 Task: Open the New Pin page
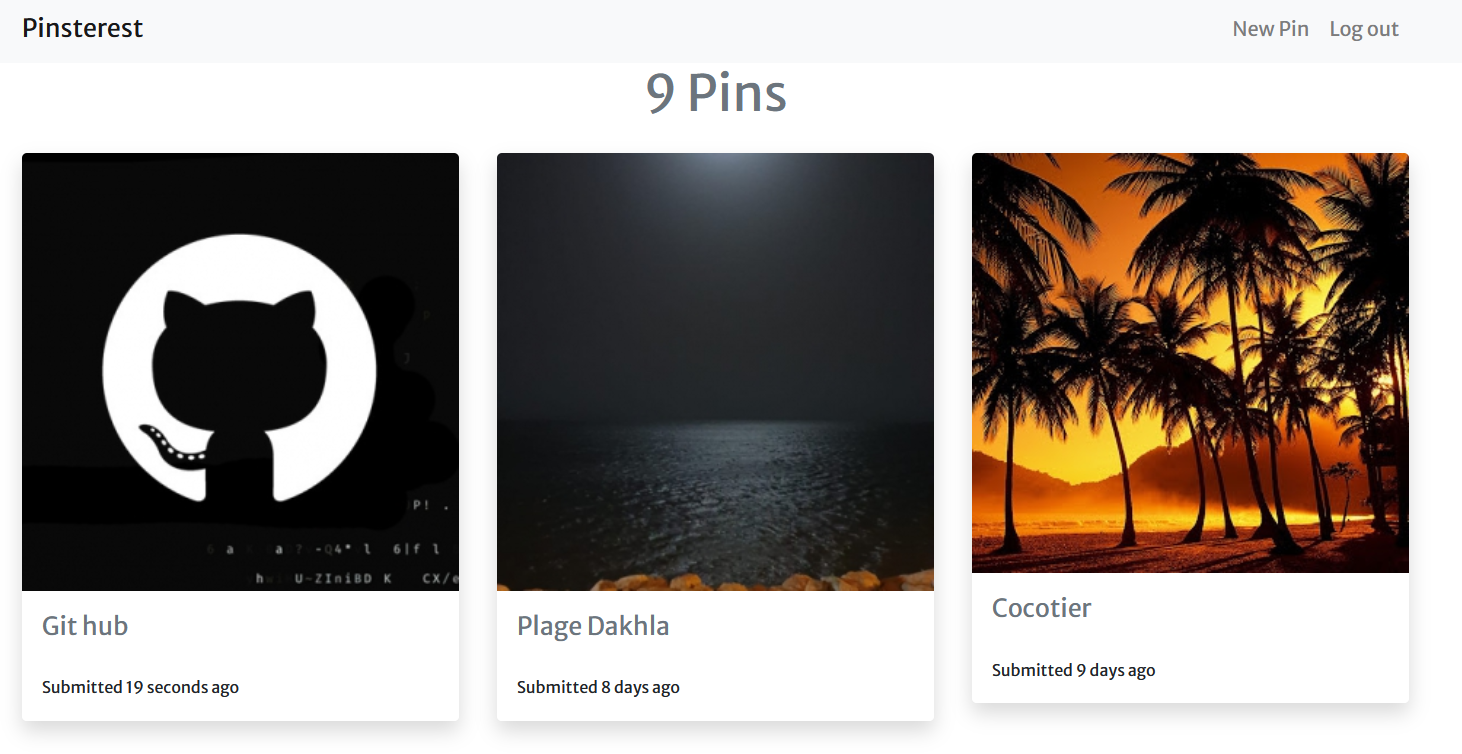coord(1270,29)
